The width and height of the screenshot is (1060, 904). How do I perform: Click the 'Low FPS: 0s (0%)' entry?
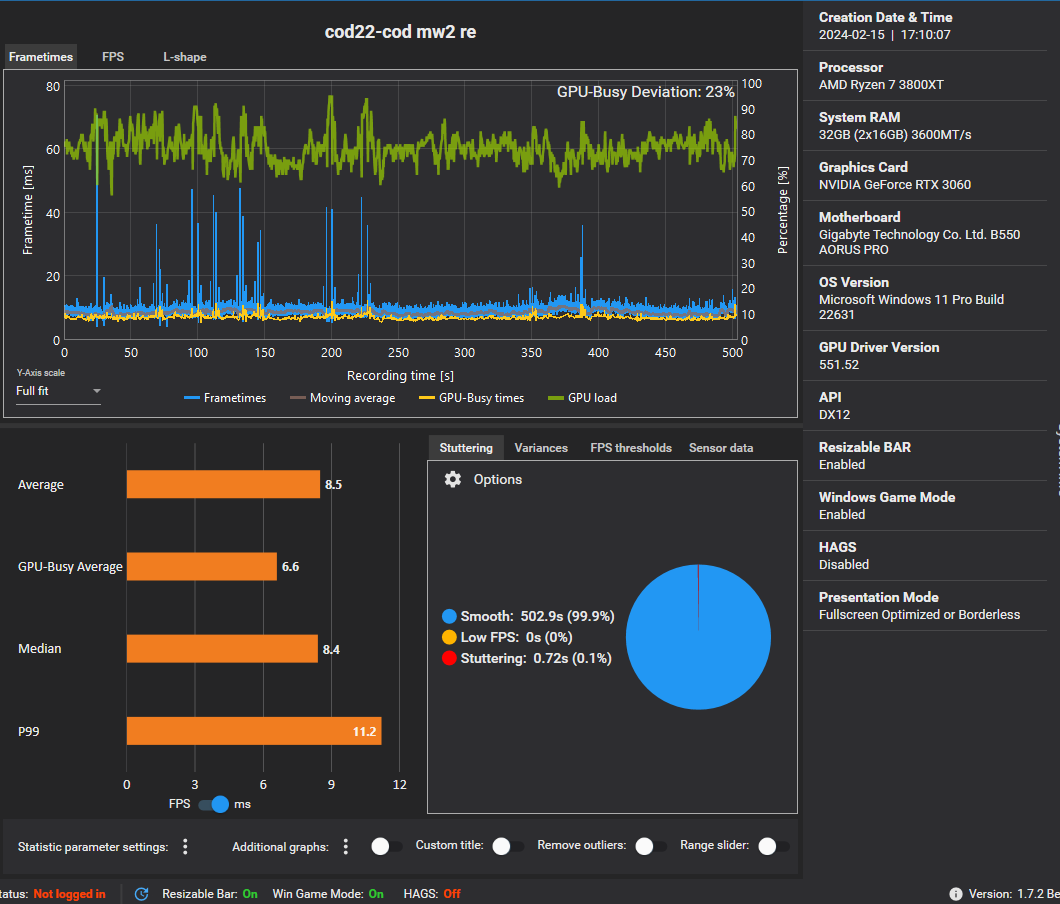tap(516, 637)
